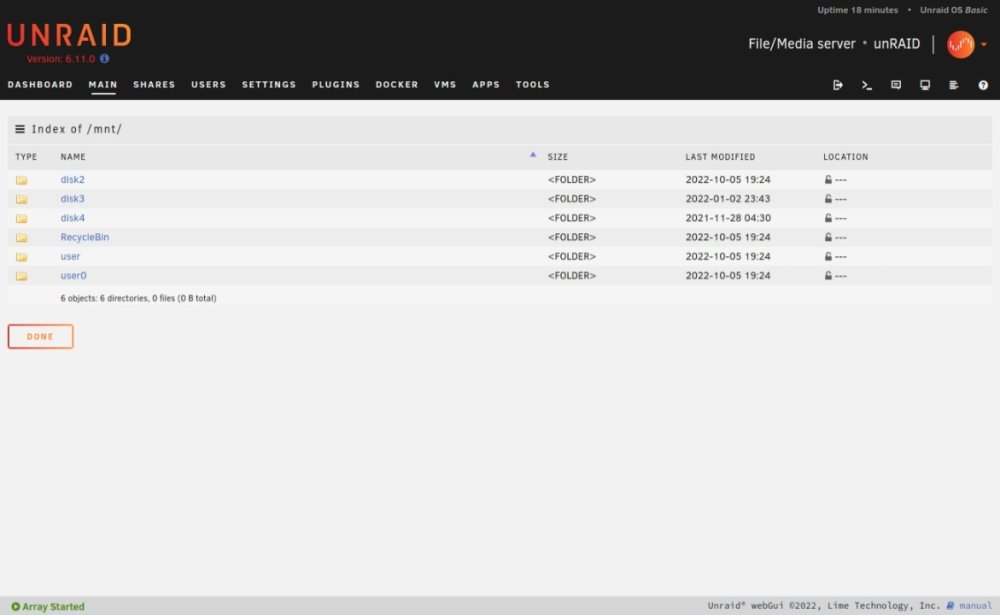Viewport: 1000px width, 615px height.
Task: Click the '2021-11-28 04:30' date cell
Action: (728, 218)
